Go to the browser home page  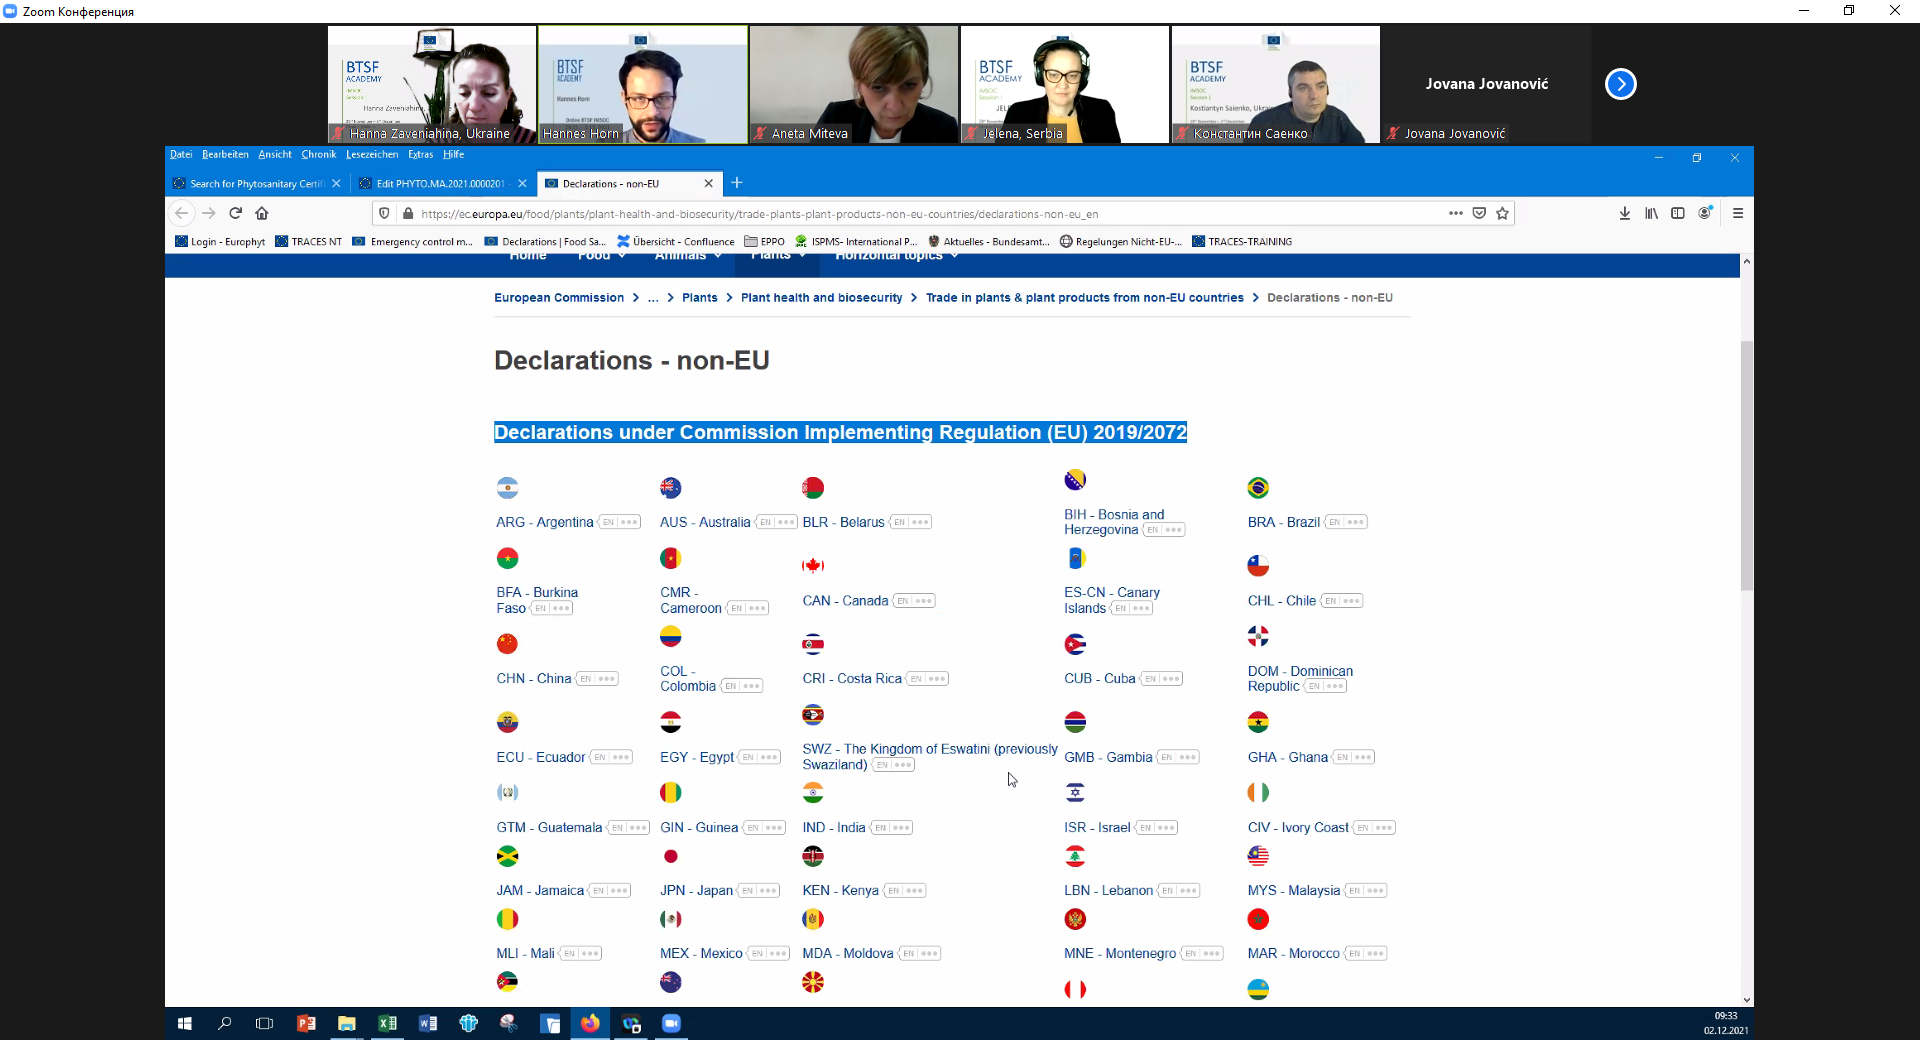(x=262, y=213)
